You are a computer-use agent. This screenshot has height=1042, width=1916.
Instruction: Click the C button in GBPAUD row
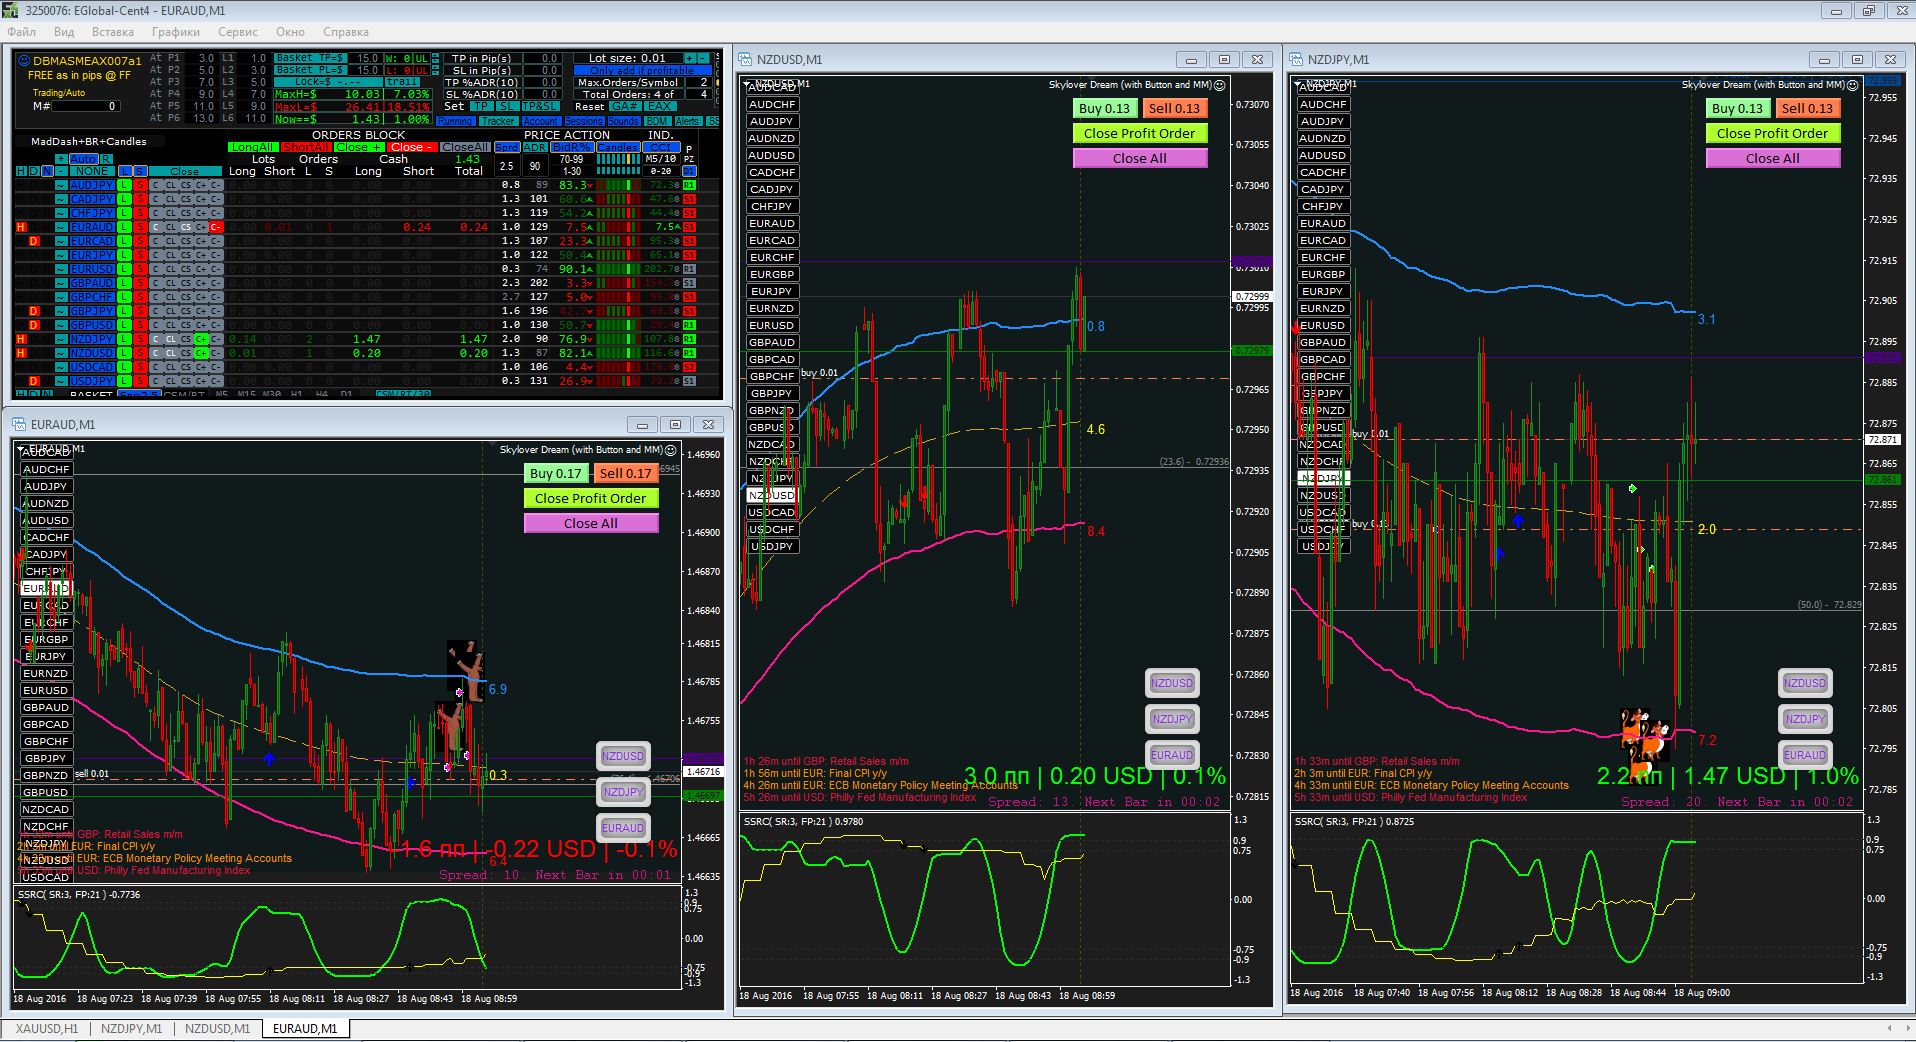(x=155, y=283)
